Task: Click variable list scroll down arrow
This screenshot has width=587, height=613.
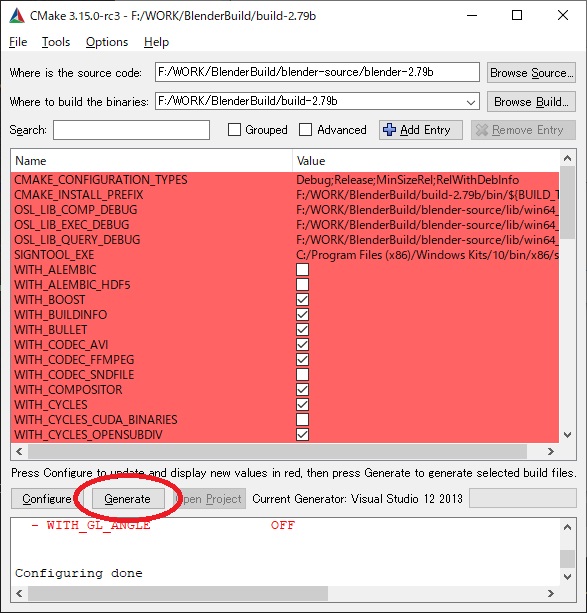Action: tap(567, 435)
